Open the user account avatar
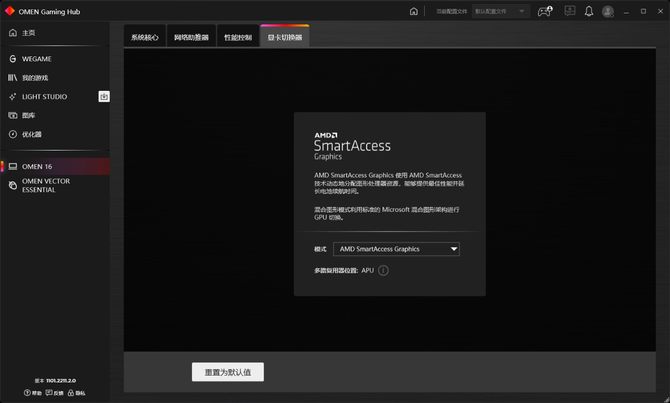 point(608,11)
